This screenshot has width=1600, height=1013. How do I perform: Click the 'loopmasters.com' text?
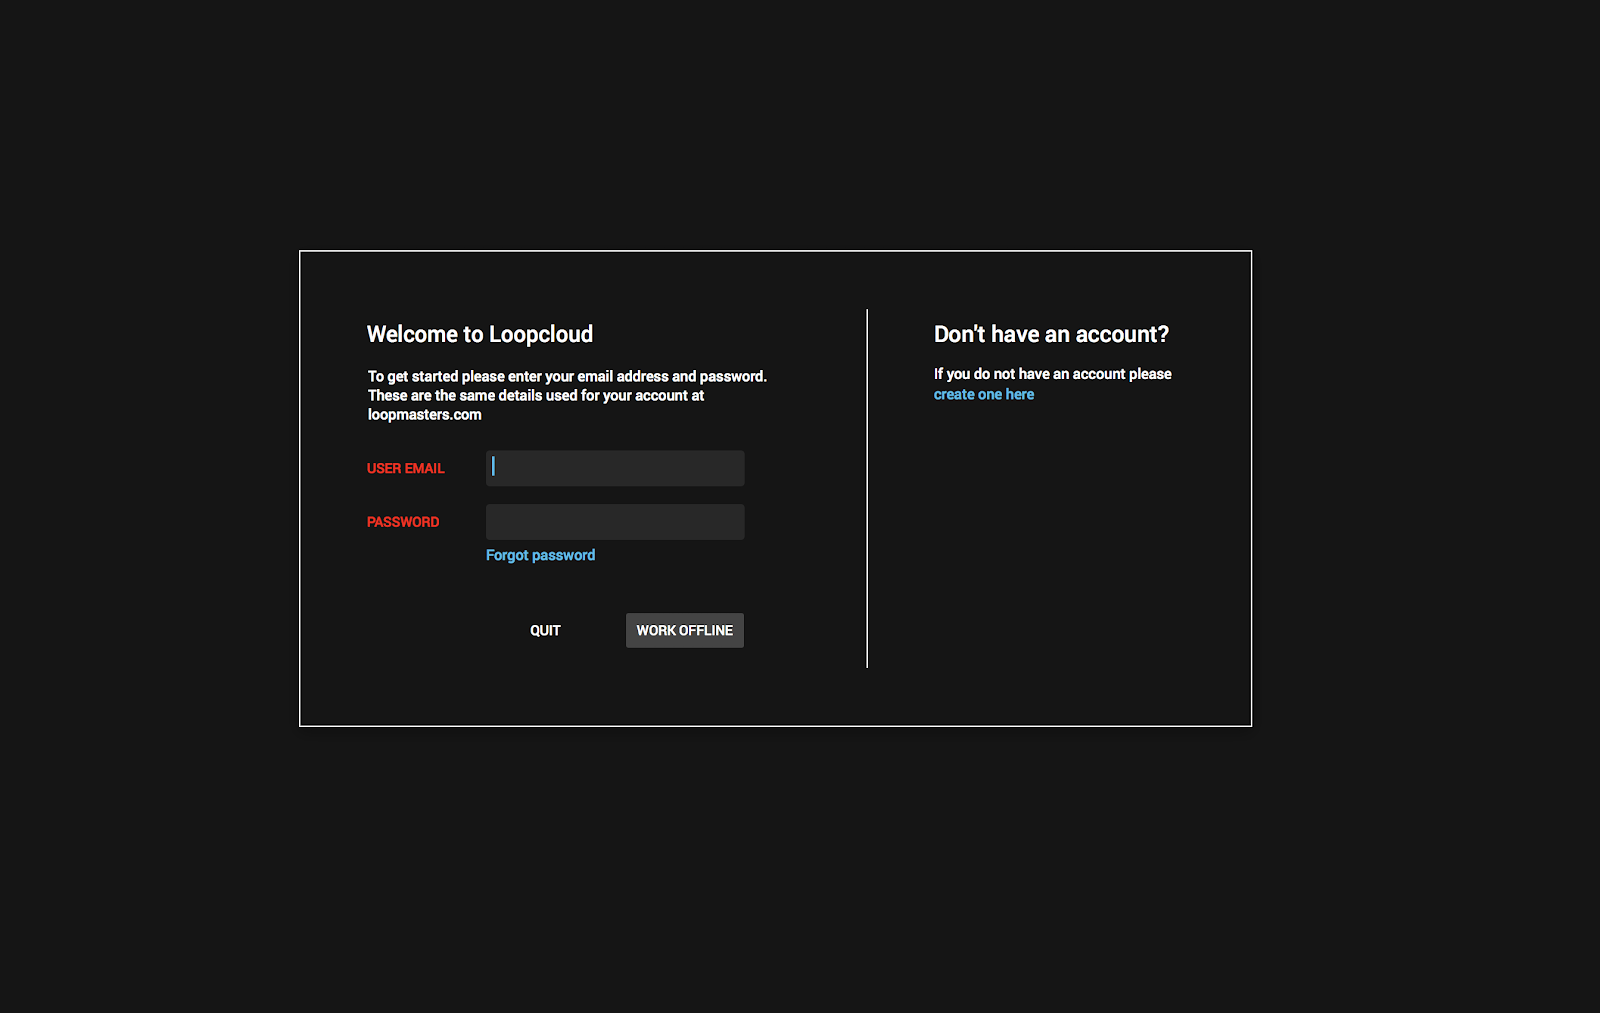[x=425, y=414]
